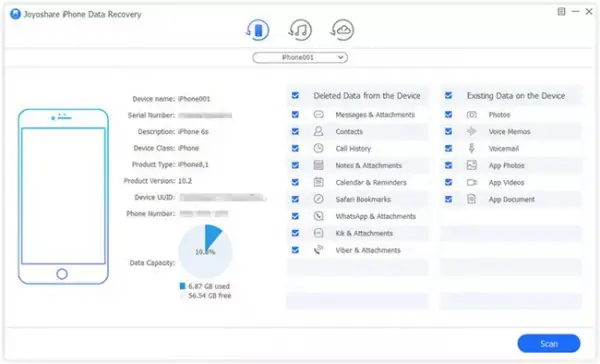
Task: Click the App Photos picture icon
Action: (471, 165)
